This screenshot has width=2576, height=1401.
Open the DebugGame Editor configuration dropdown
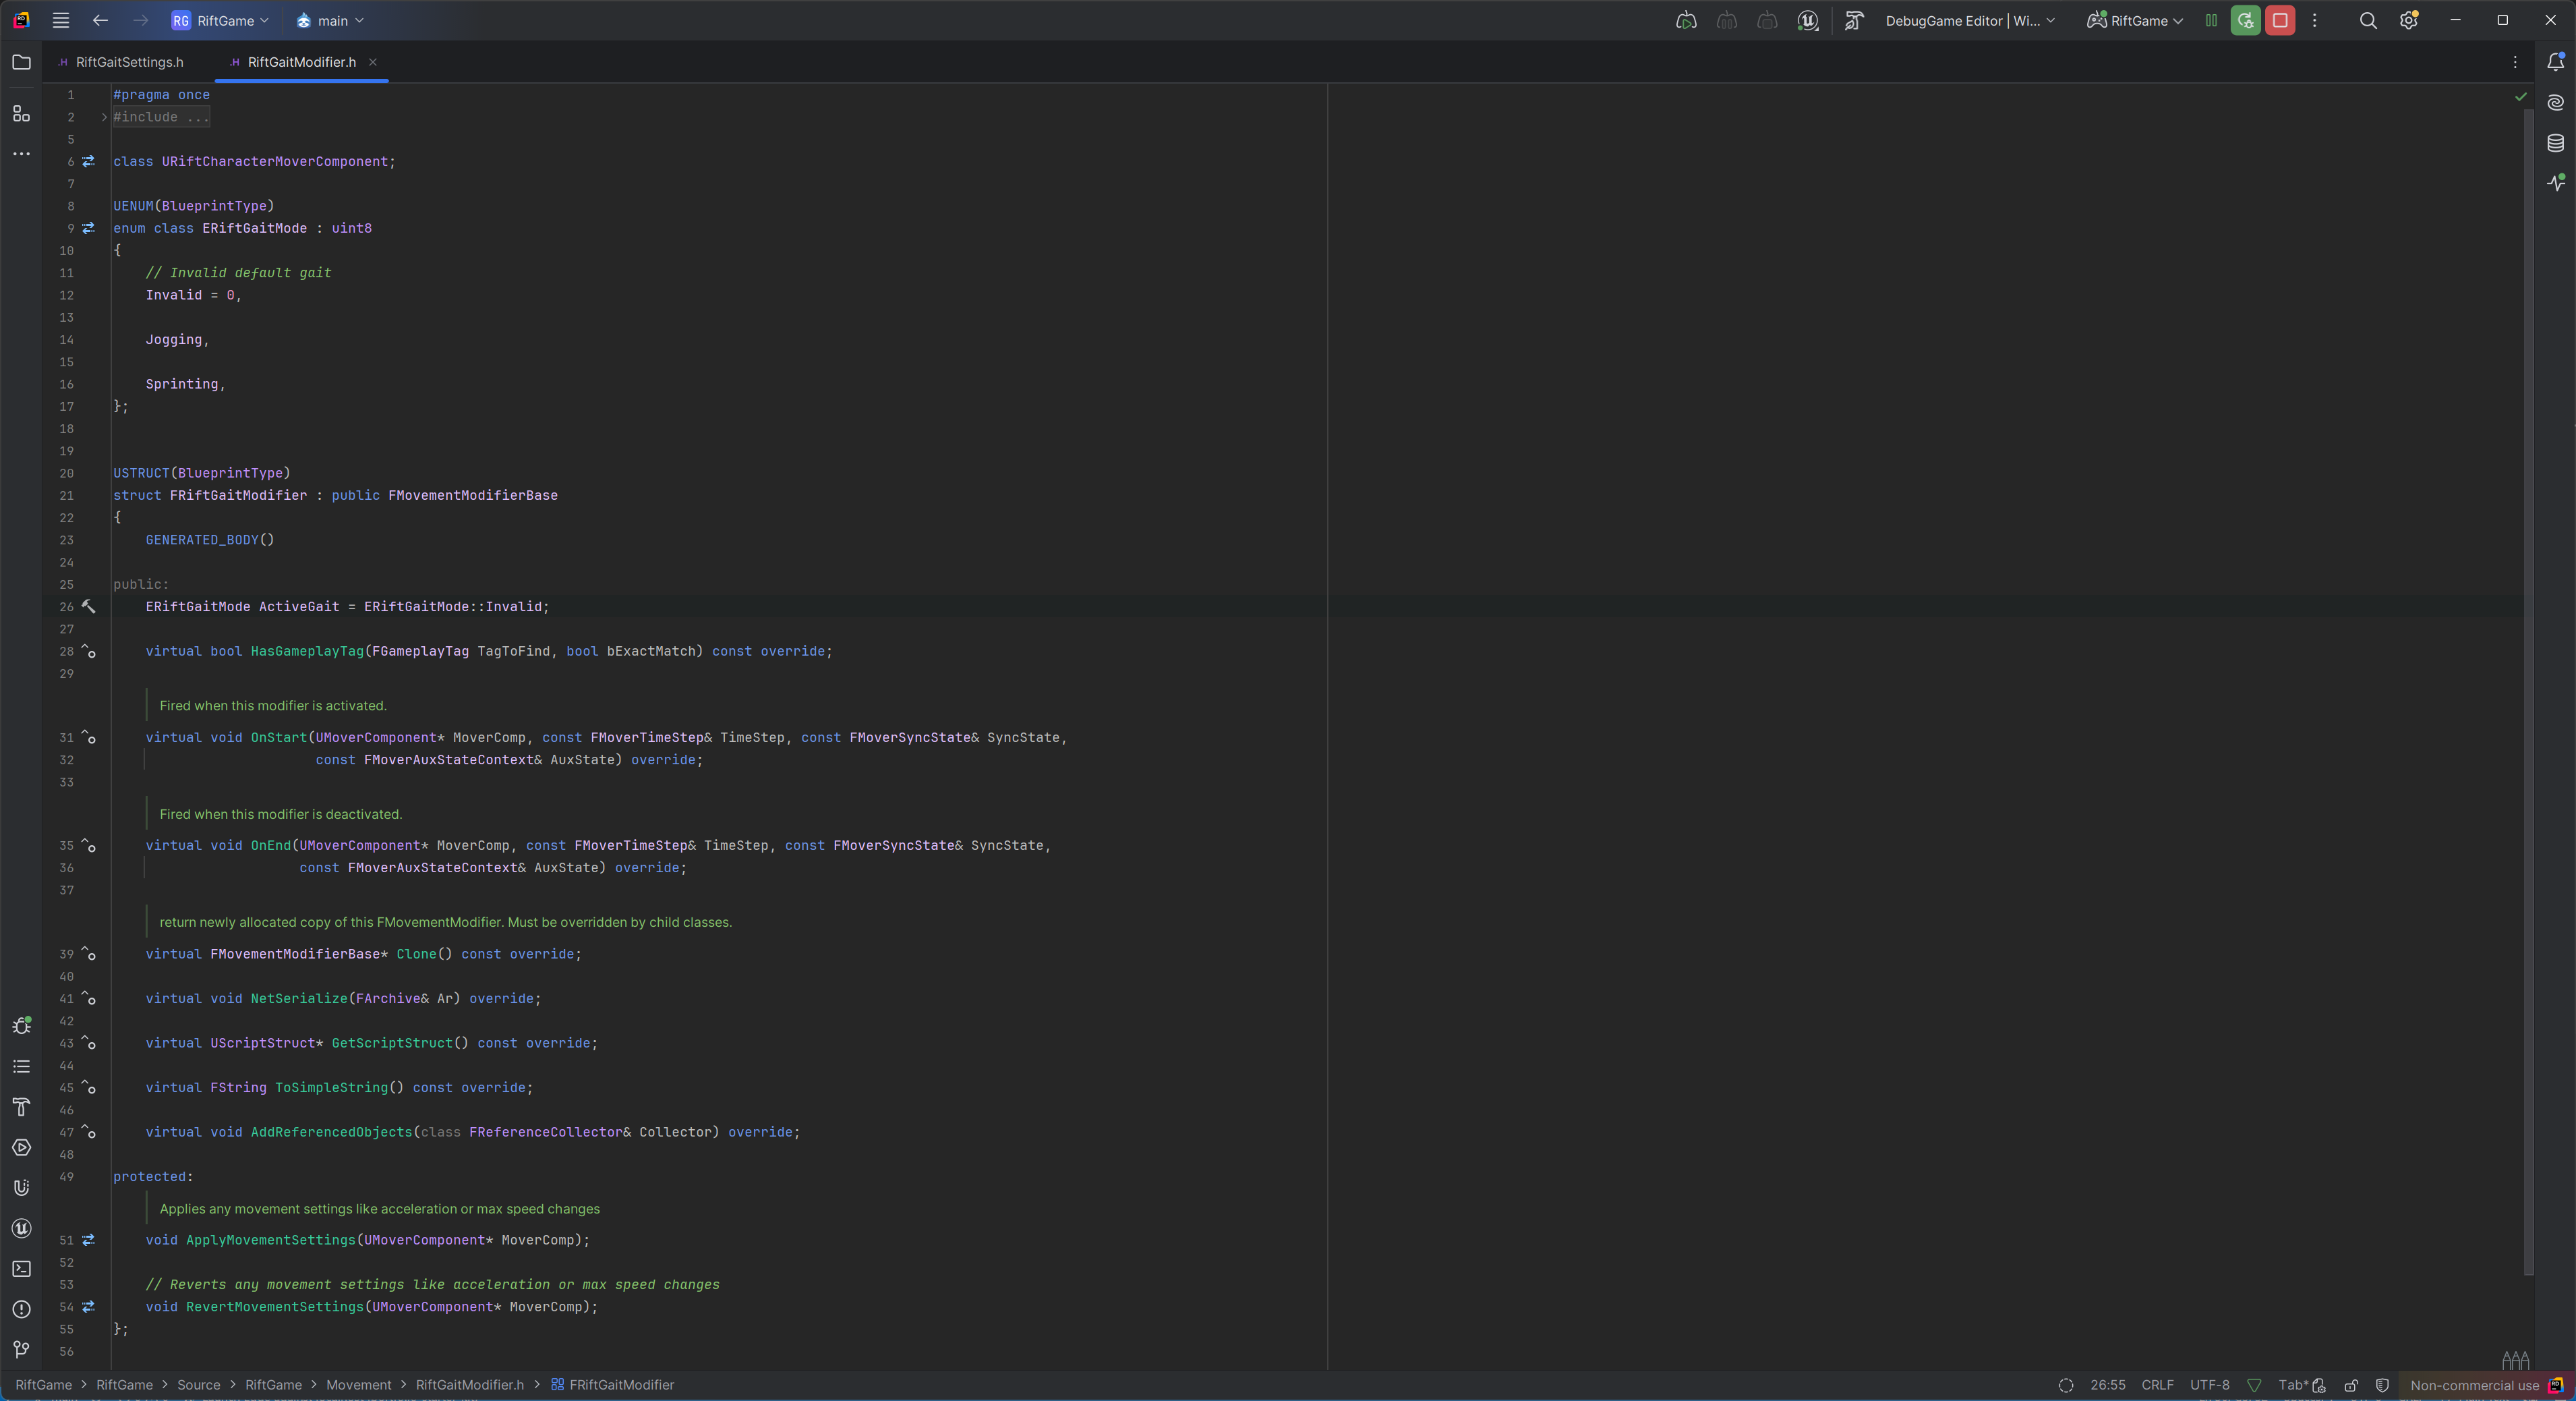[x=1970, y=20]
